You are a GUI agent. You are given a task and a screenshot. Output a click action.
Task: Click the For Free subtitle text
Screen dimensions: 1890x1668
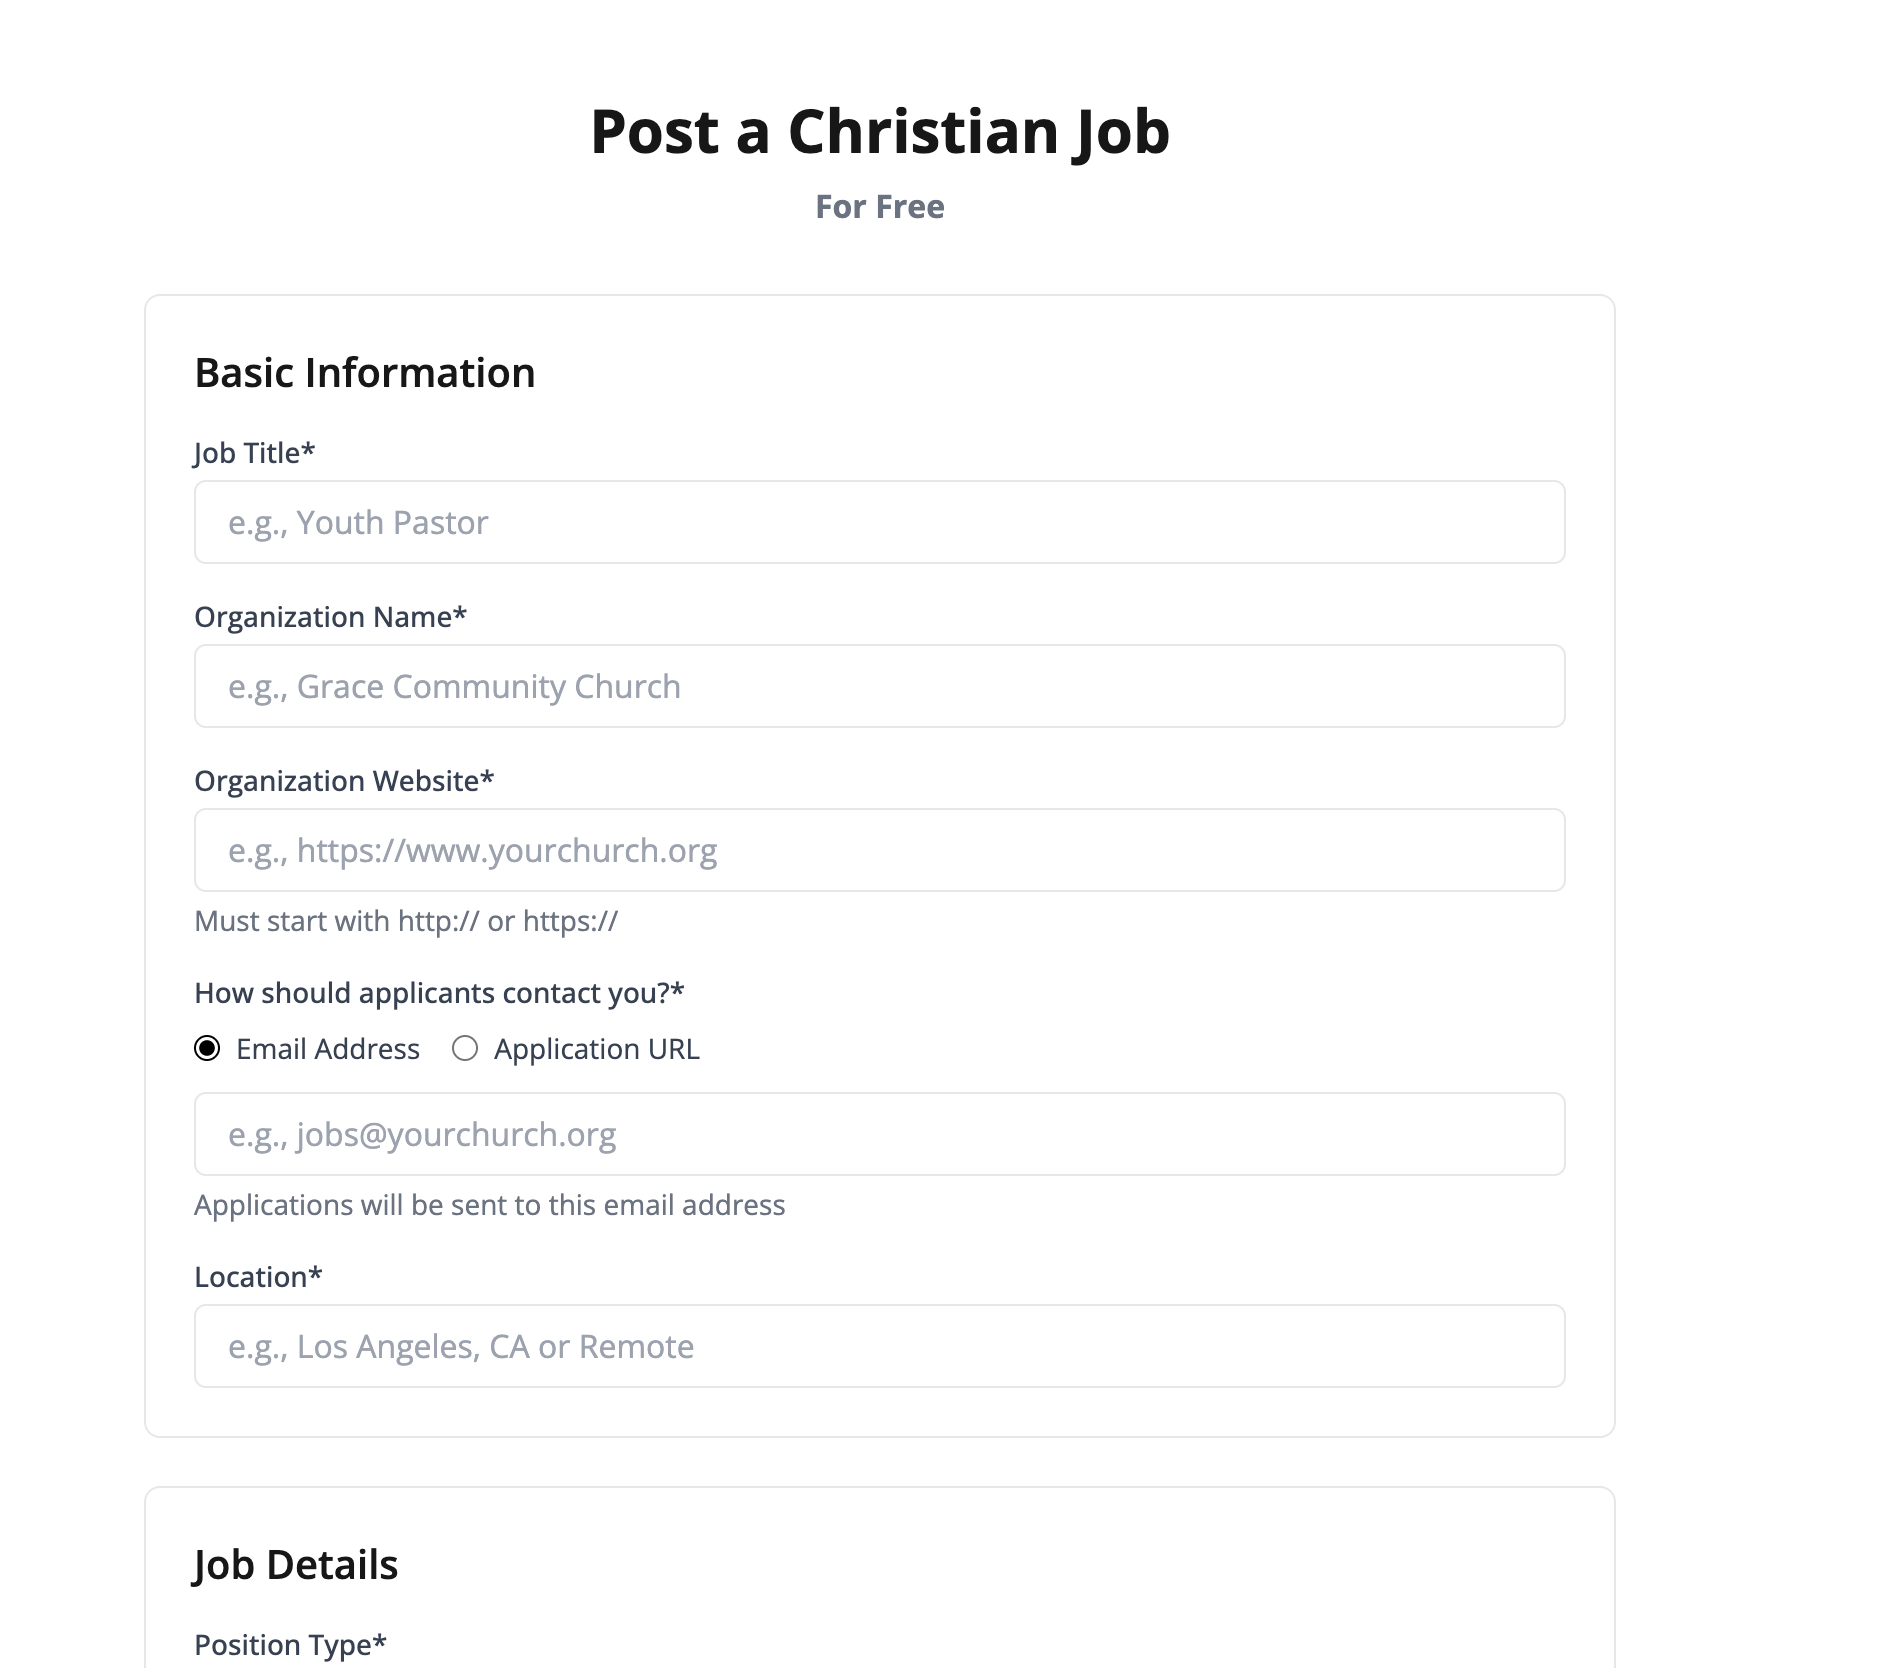(879, 207)
